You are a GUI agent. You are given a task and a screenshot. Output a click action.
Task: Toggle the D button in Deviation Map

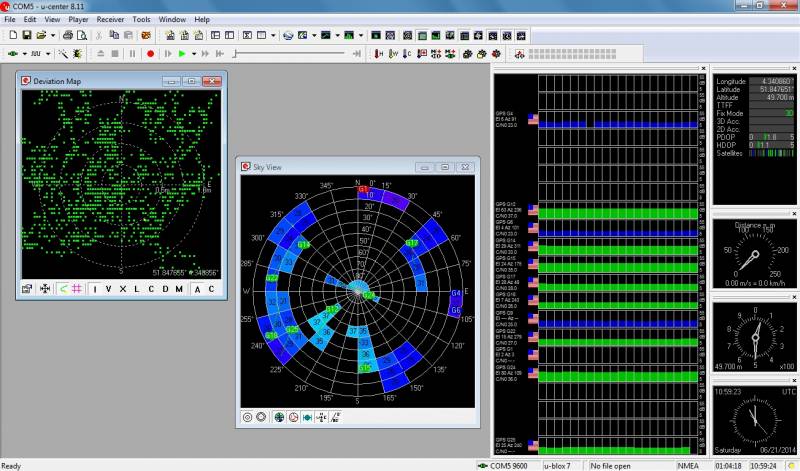[165, 289]
